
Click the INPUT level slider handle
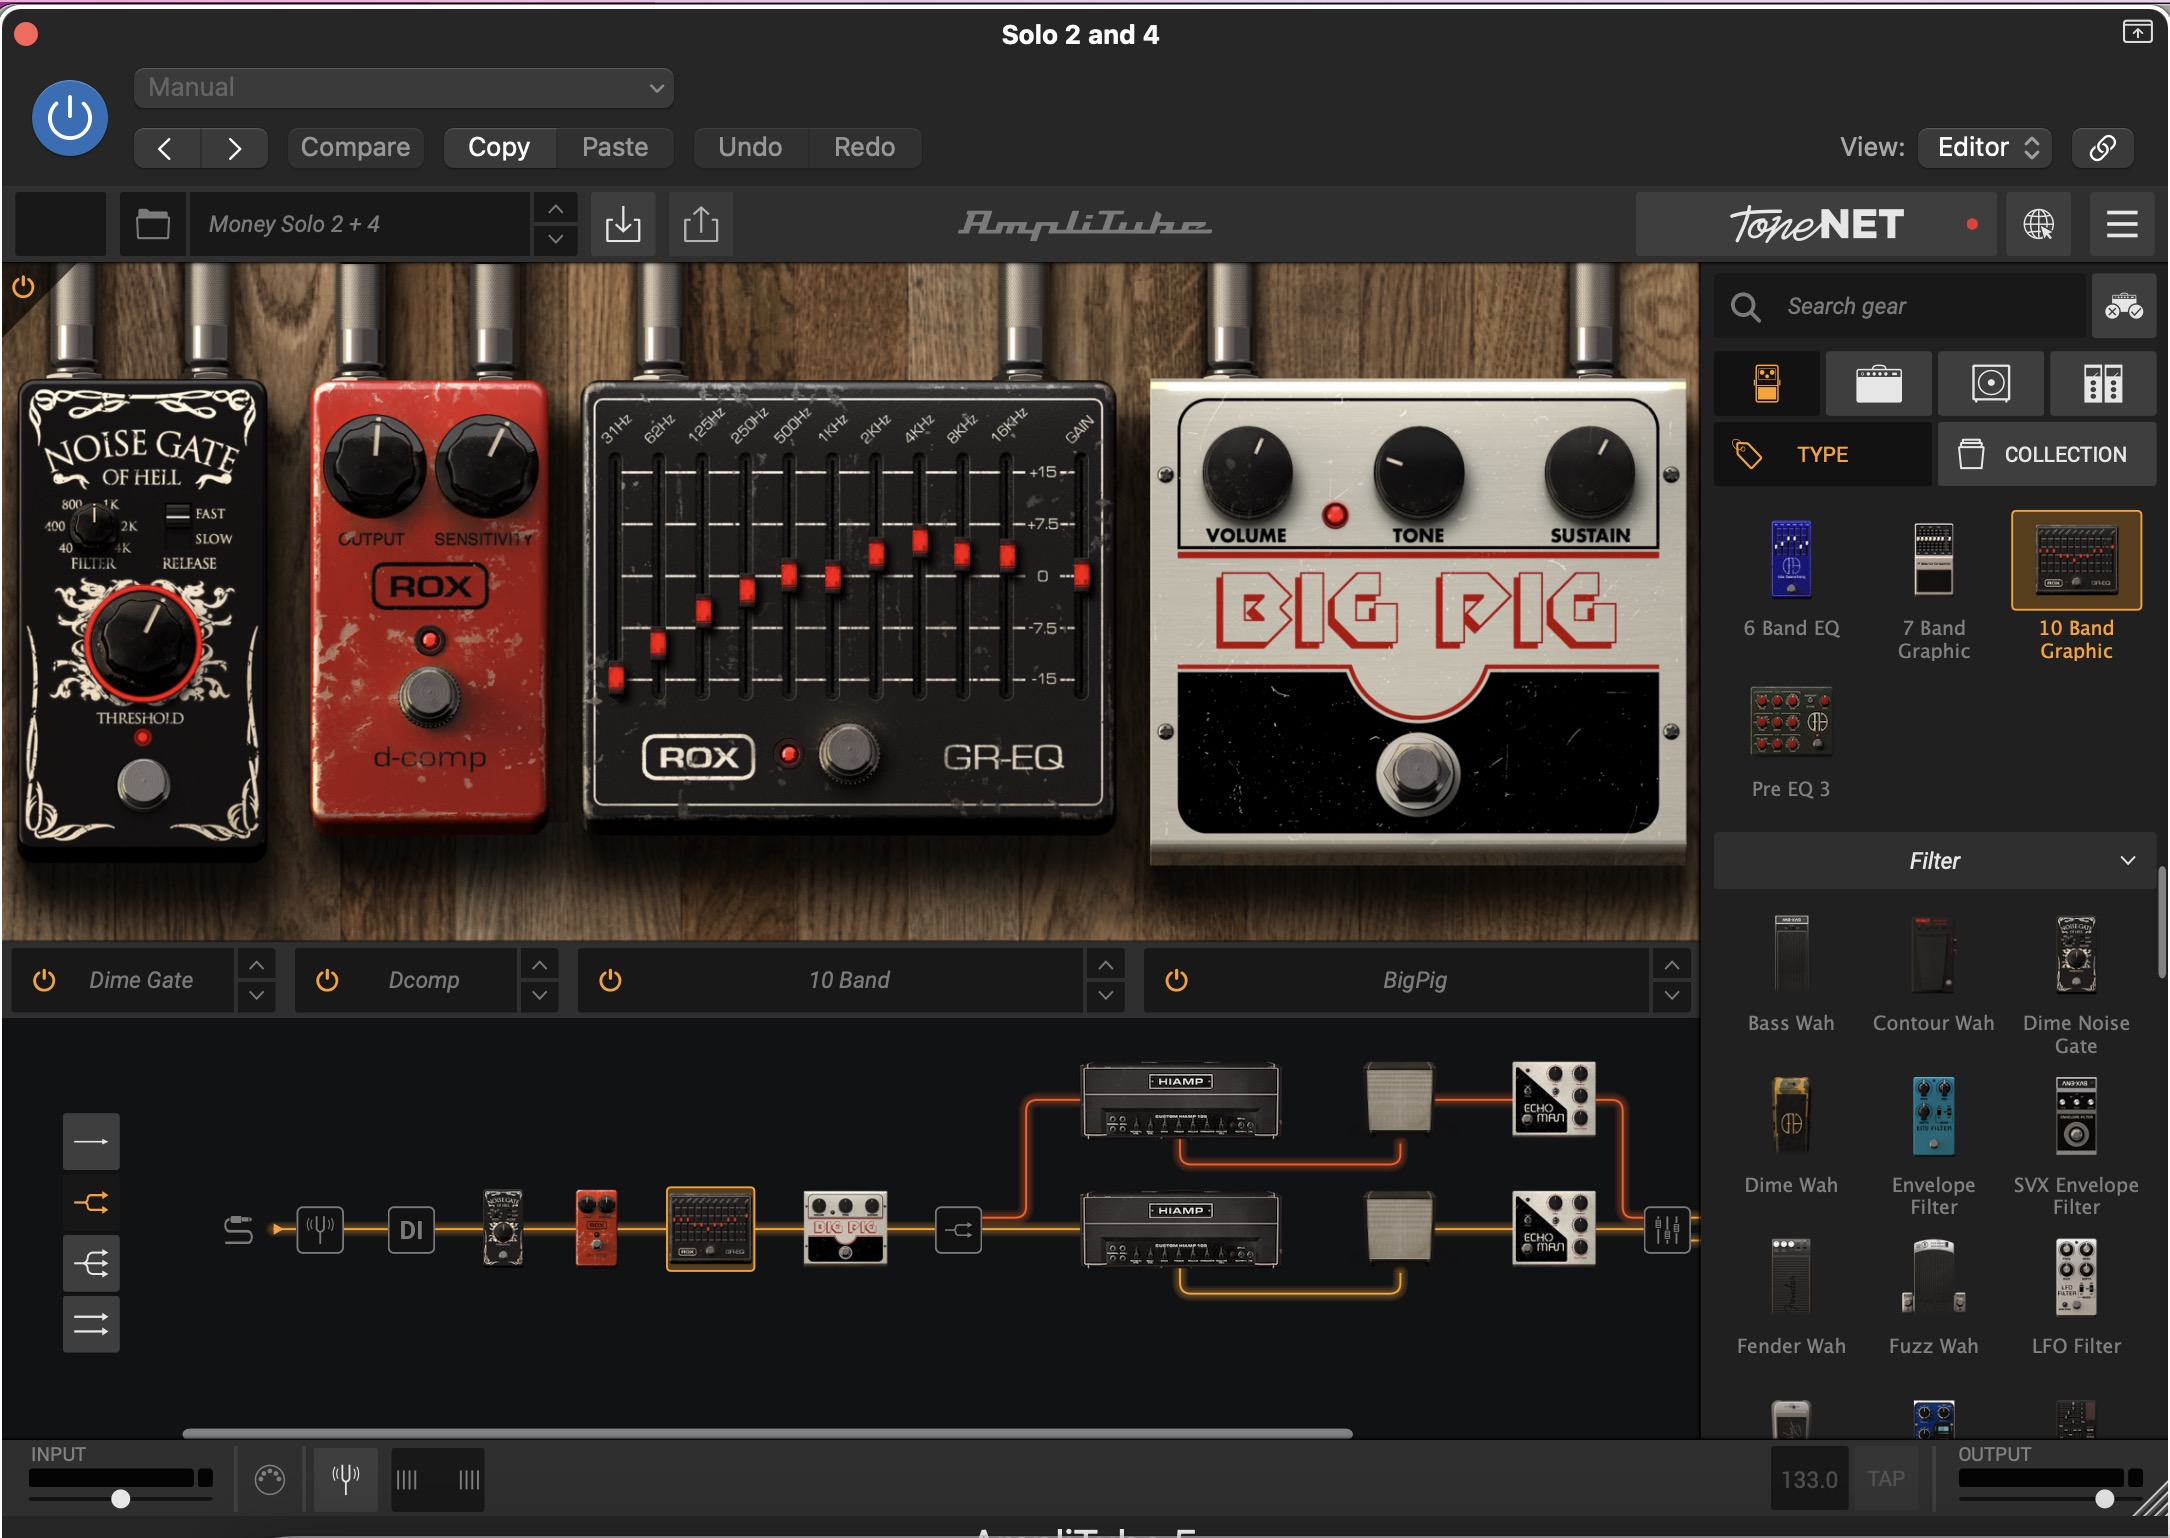tap(121, 1498)
